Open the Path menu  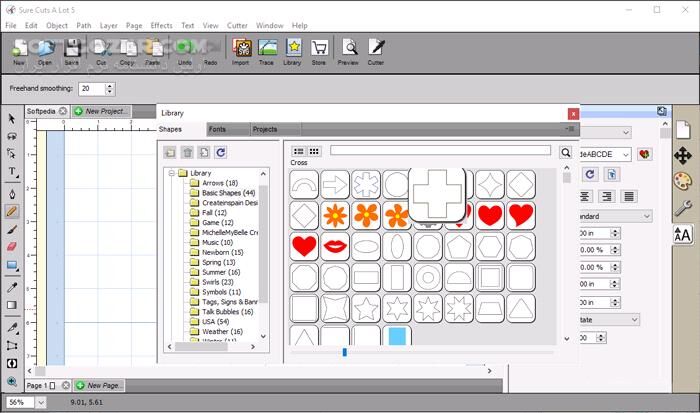(83, 25)
